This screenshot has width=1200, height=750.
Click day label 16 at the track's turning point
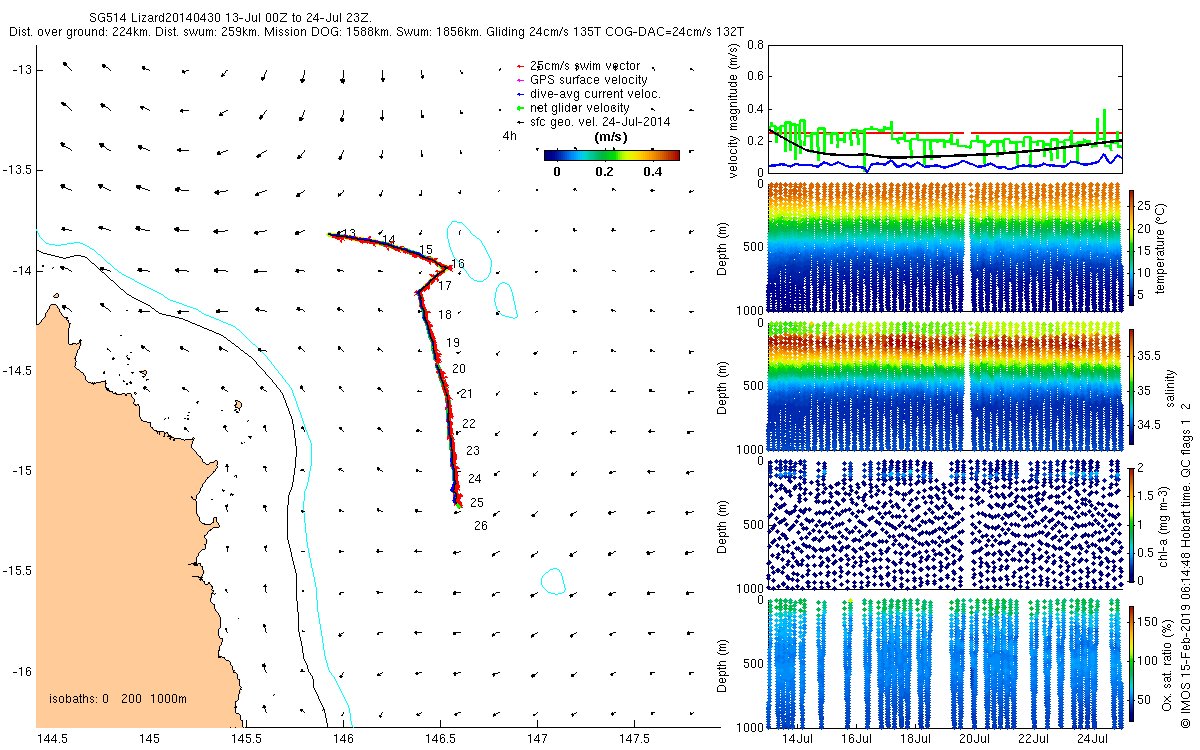pyautogui.click(x=458, y=265)
